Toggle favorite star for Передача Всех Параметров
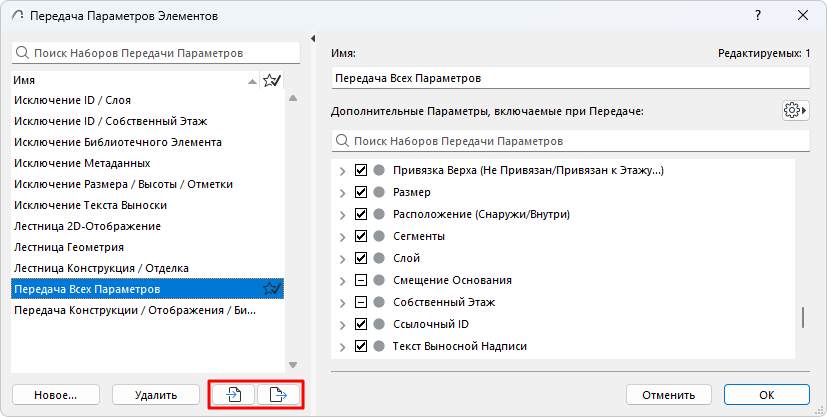This screenshot has height=417, width=827. 271,289
